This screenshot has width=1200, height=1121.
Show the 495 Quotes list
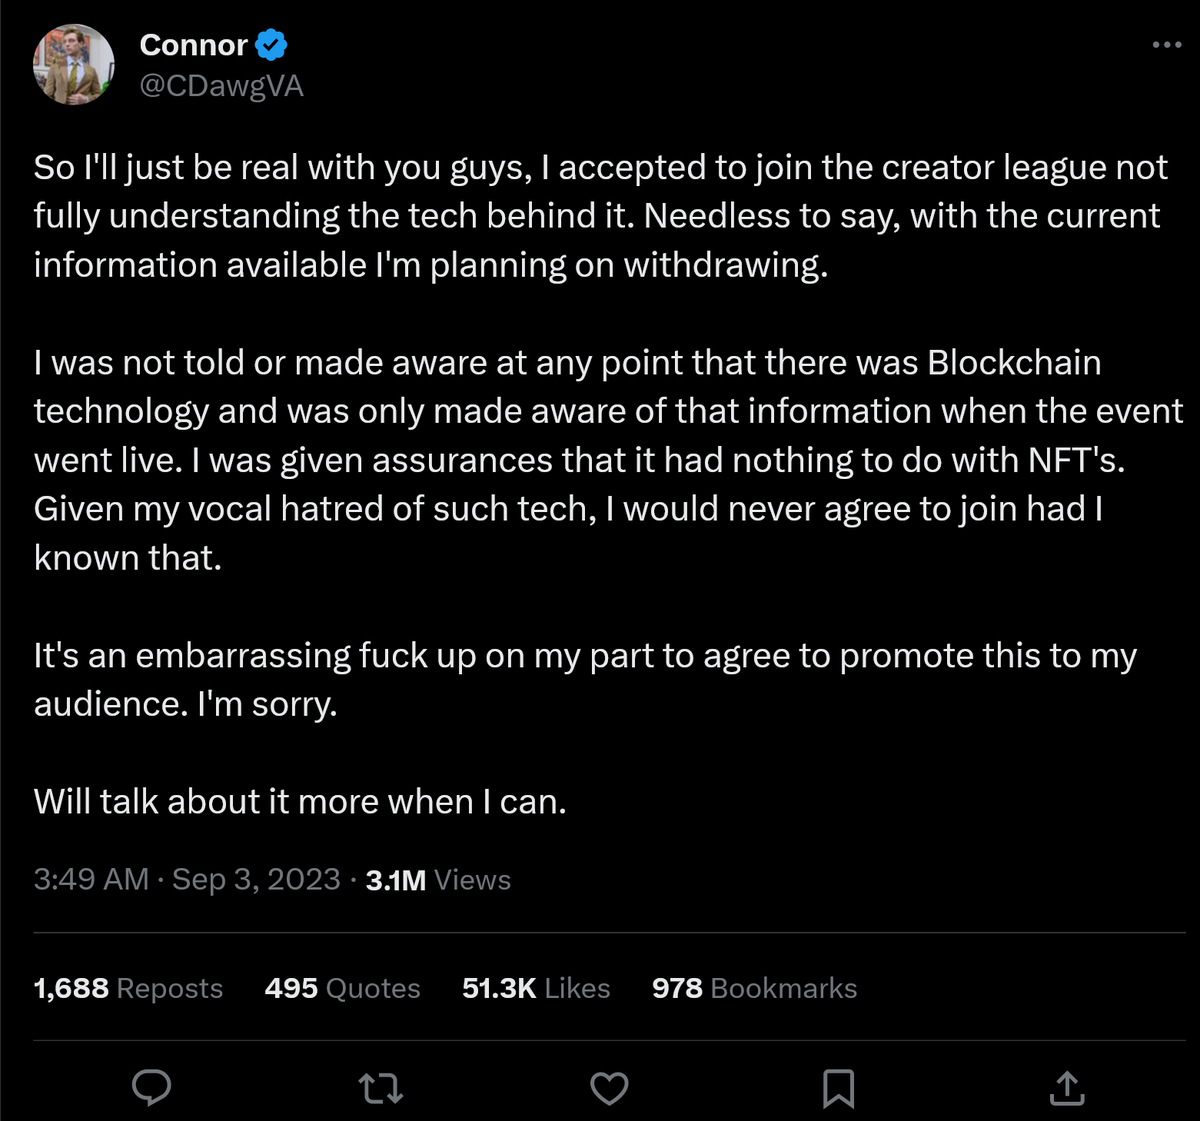click(342, 988)
